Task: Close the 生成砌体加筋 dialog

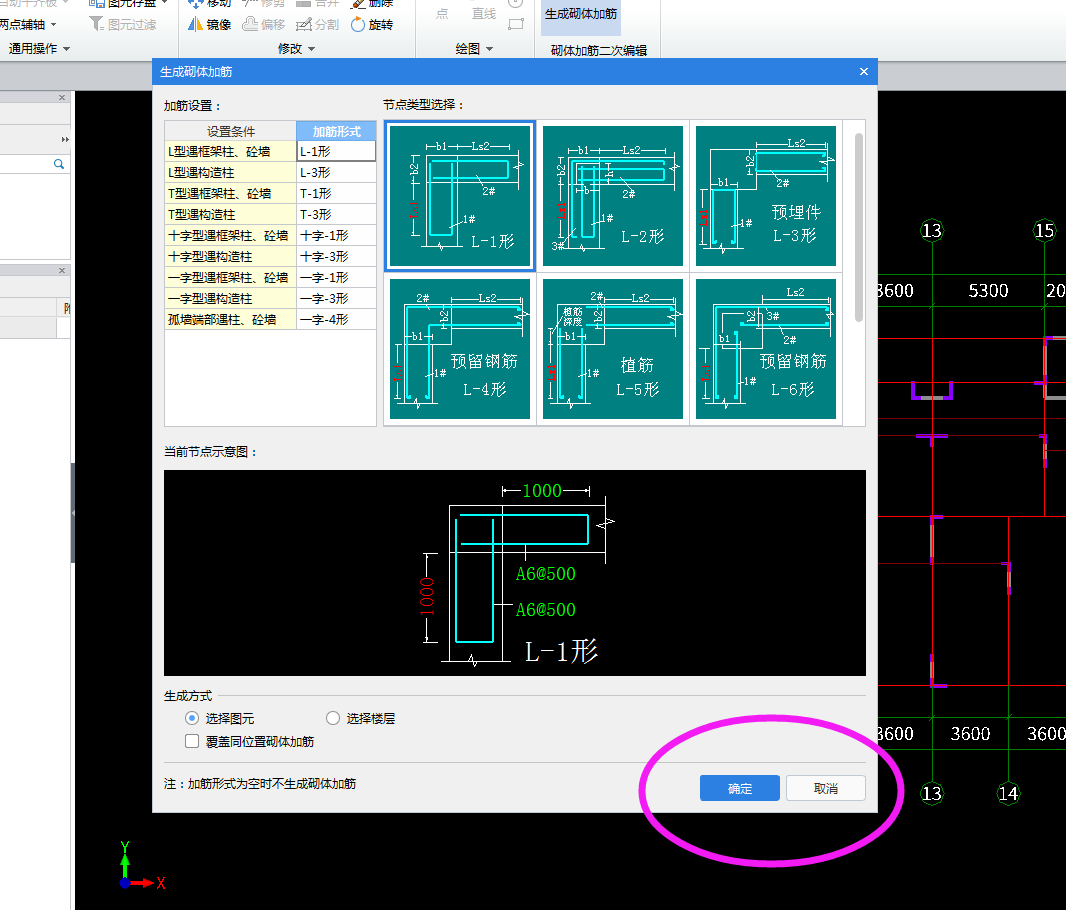Action: point(863,71)
